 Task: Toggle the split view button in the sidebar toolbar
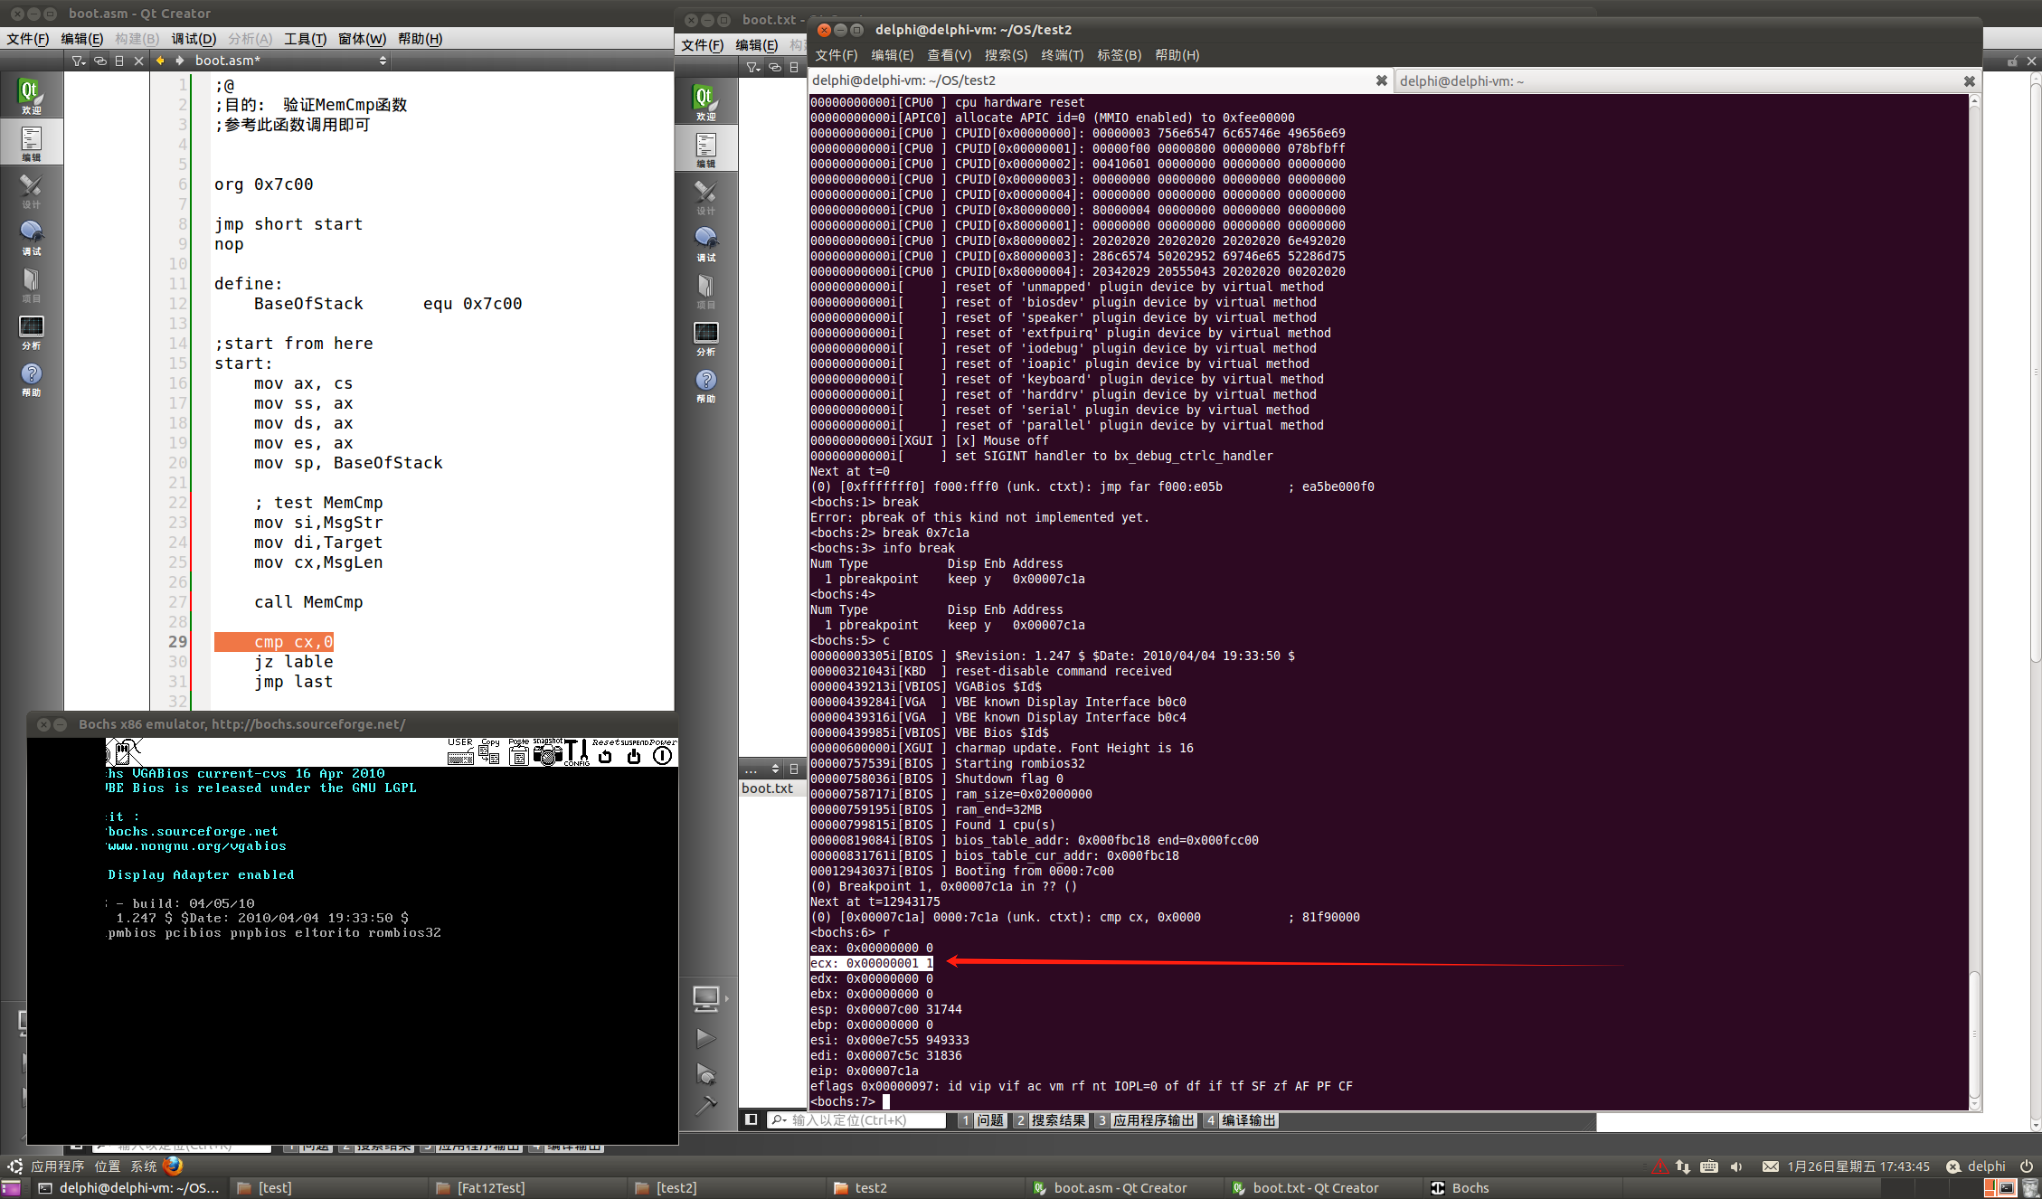click(x=119, y=61)
